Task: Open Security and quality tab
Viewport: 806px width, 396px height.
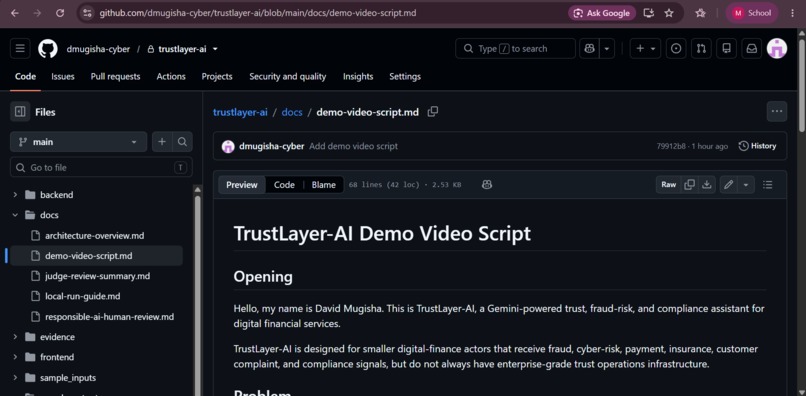Action: pos(287,77)
